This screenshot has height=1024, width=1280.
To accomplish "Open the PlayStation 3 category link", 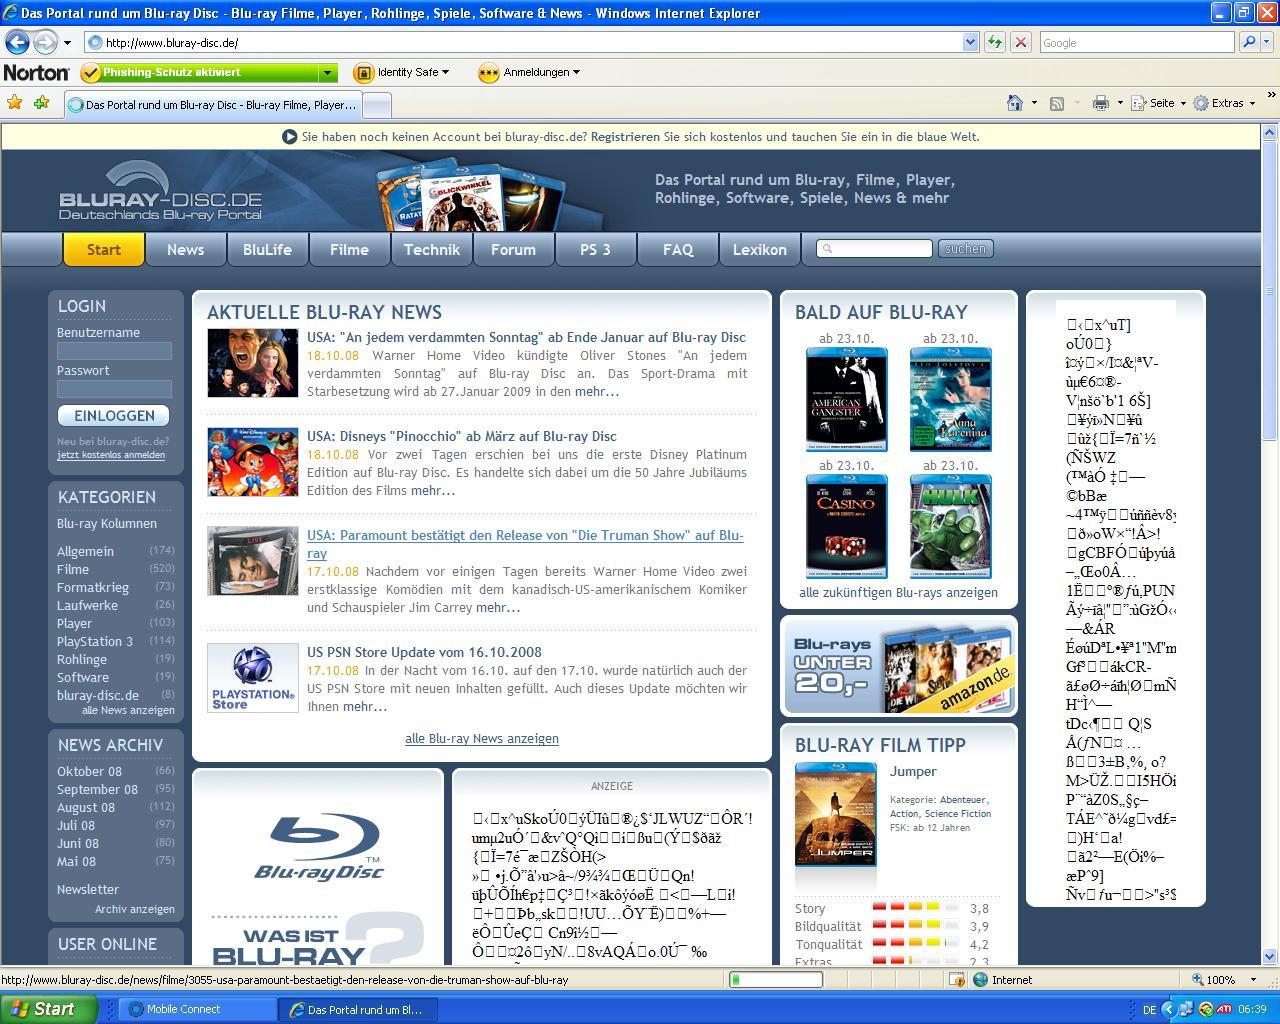I will 95,642.
